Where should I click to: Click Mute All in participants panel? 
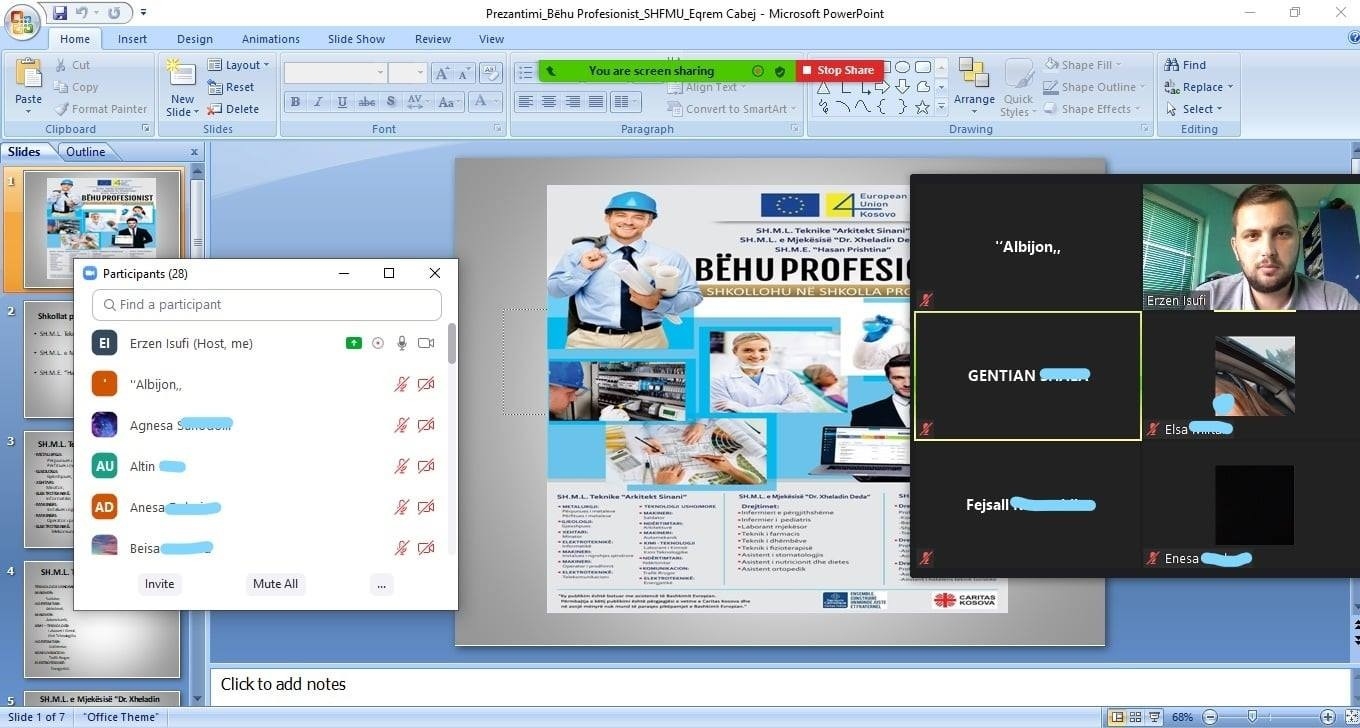[275, 584]
